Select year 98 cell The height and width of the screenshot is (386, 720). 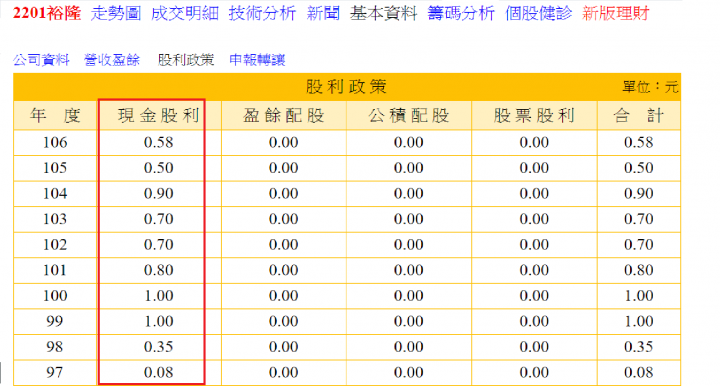[55, 347]
